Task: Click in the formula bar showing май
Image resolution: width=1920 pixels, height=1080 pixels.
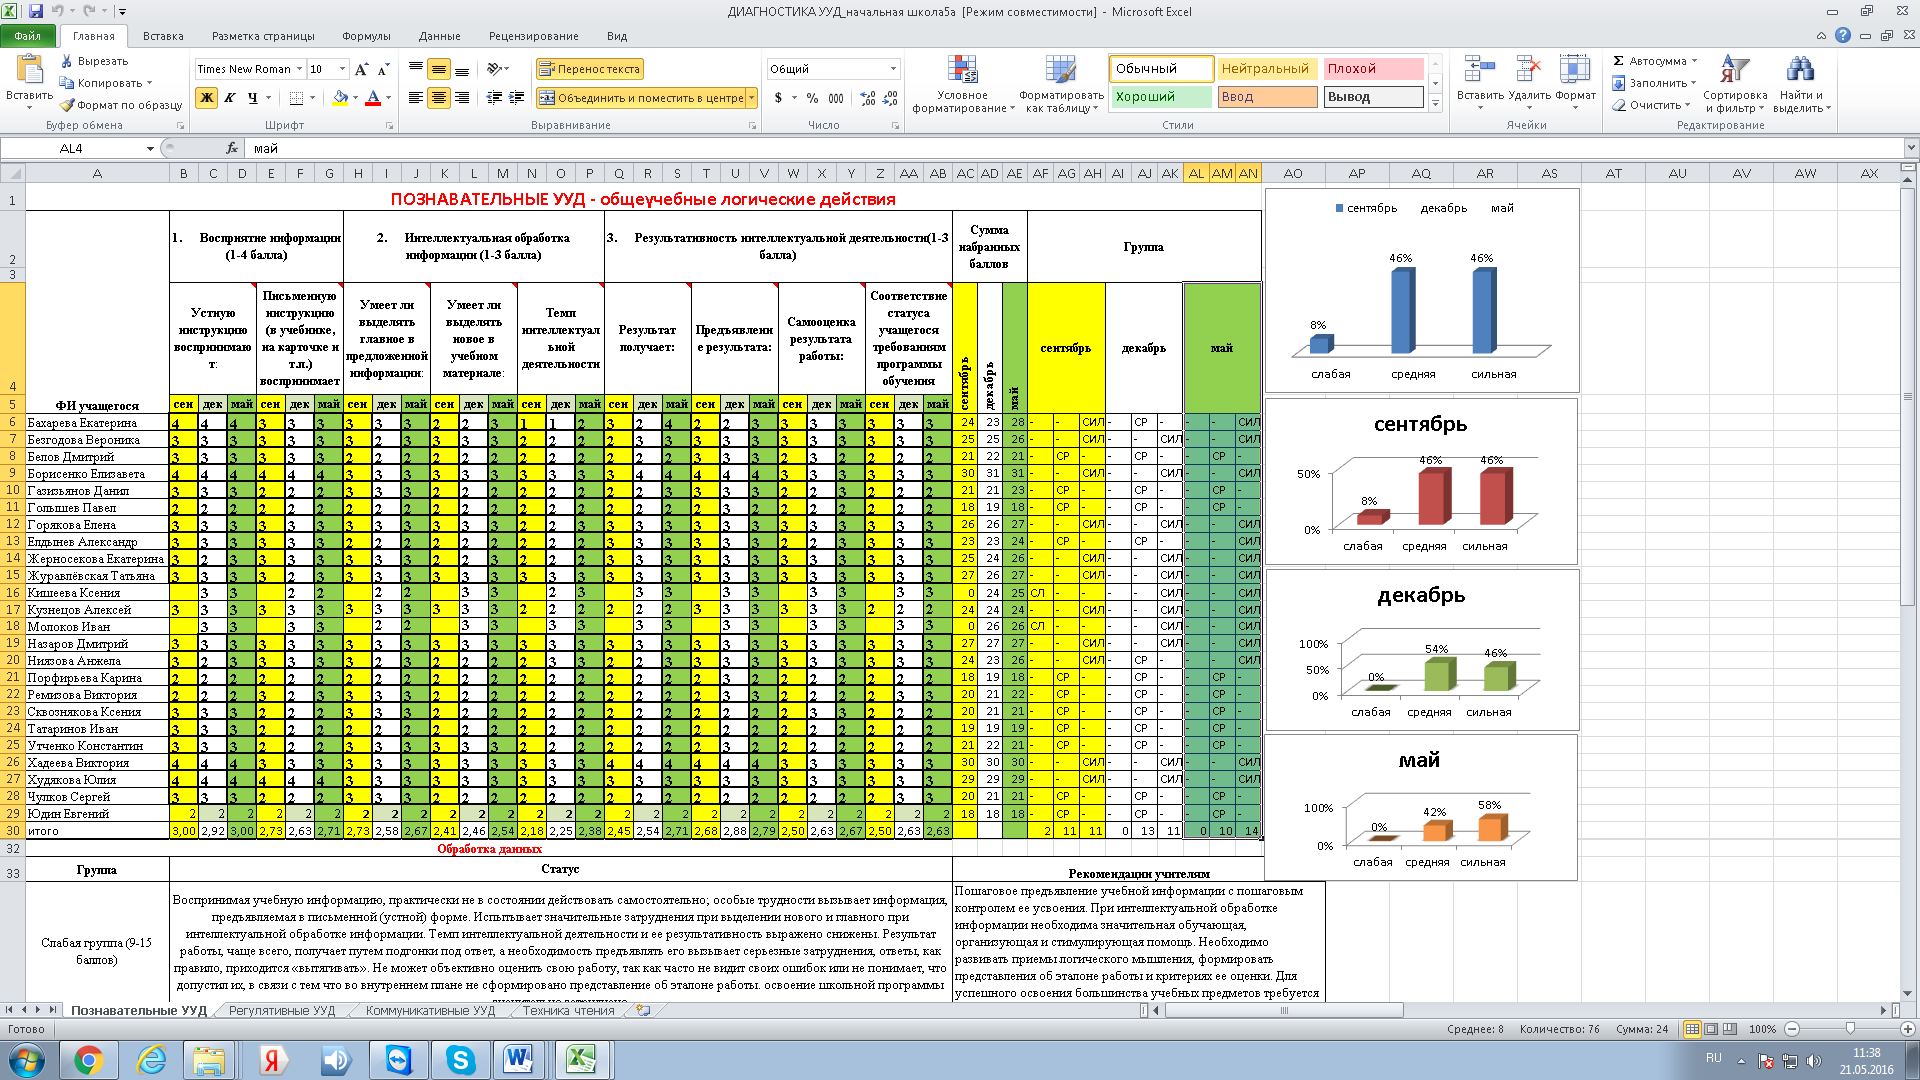Action: click(x=1074, y=148)
